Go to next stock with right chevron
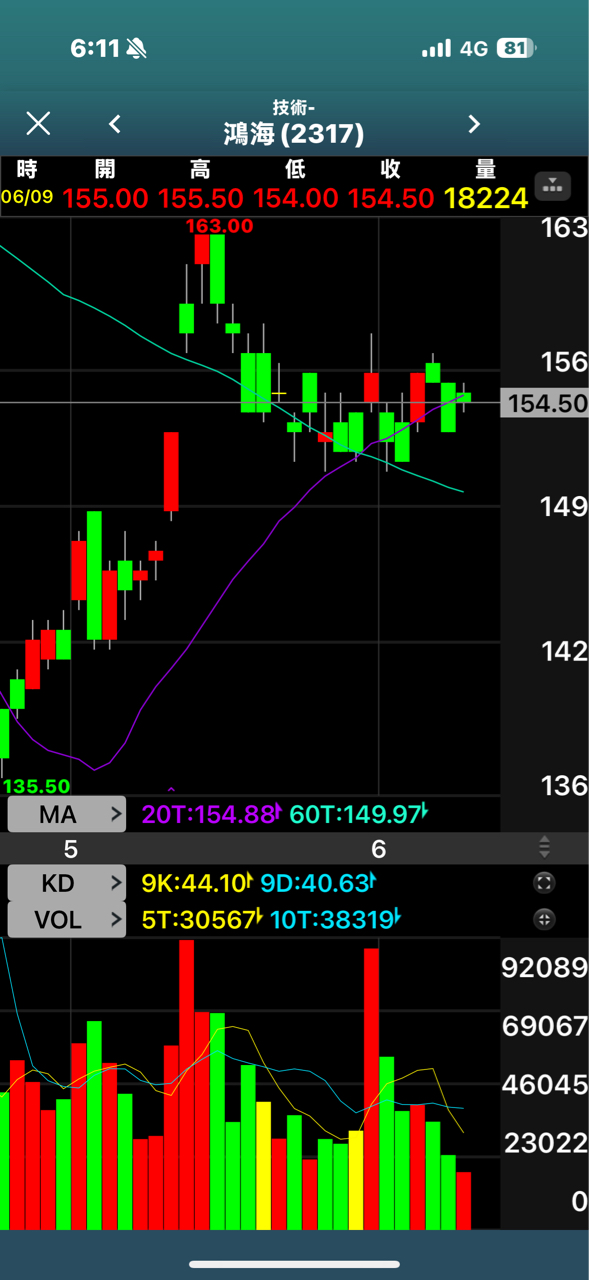589x1280 pixels. point(474,124)
